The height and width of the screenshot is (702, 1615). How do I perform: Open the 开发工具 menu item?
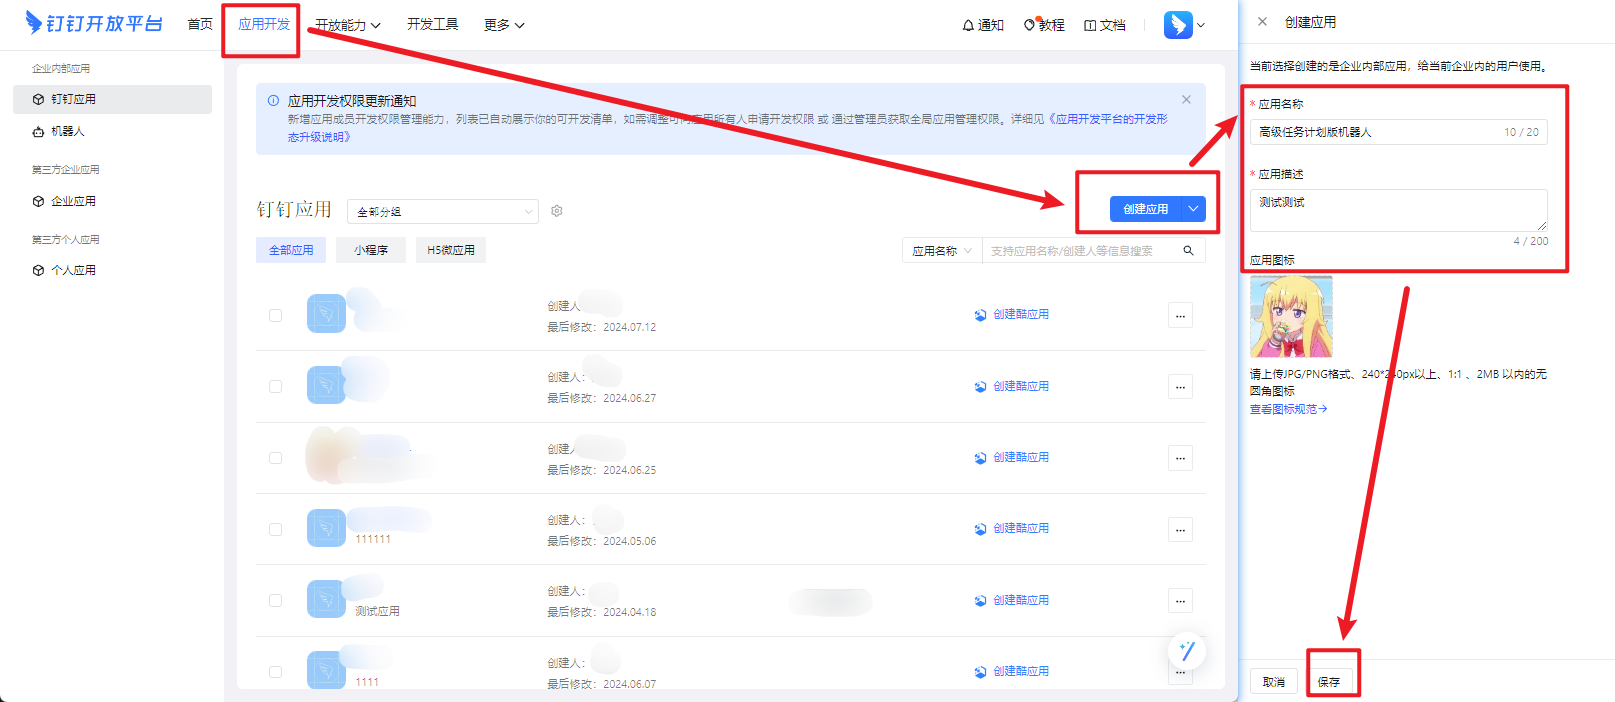(432, 24)
